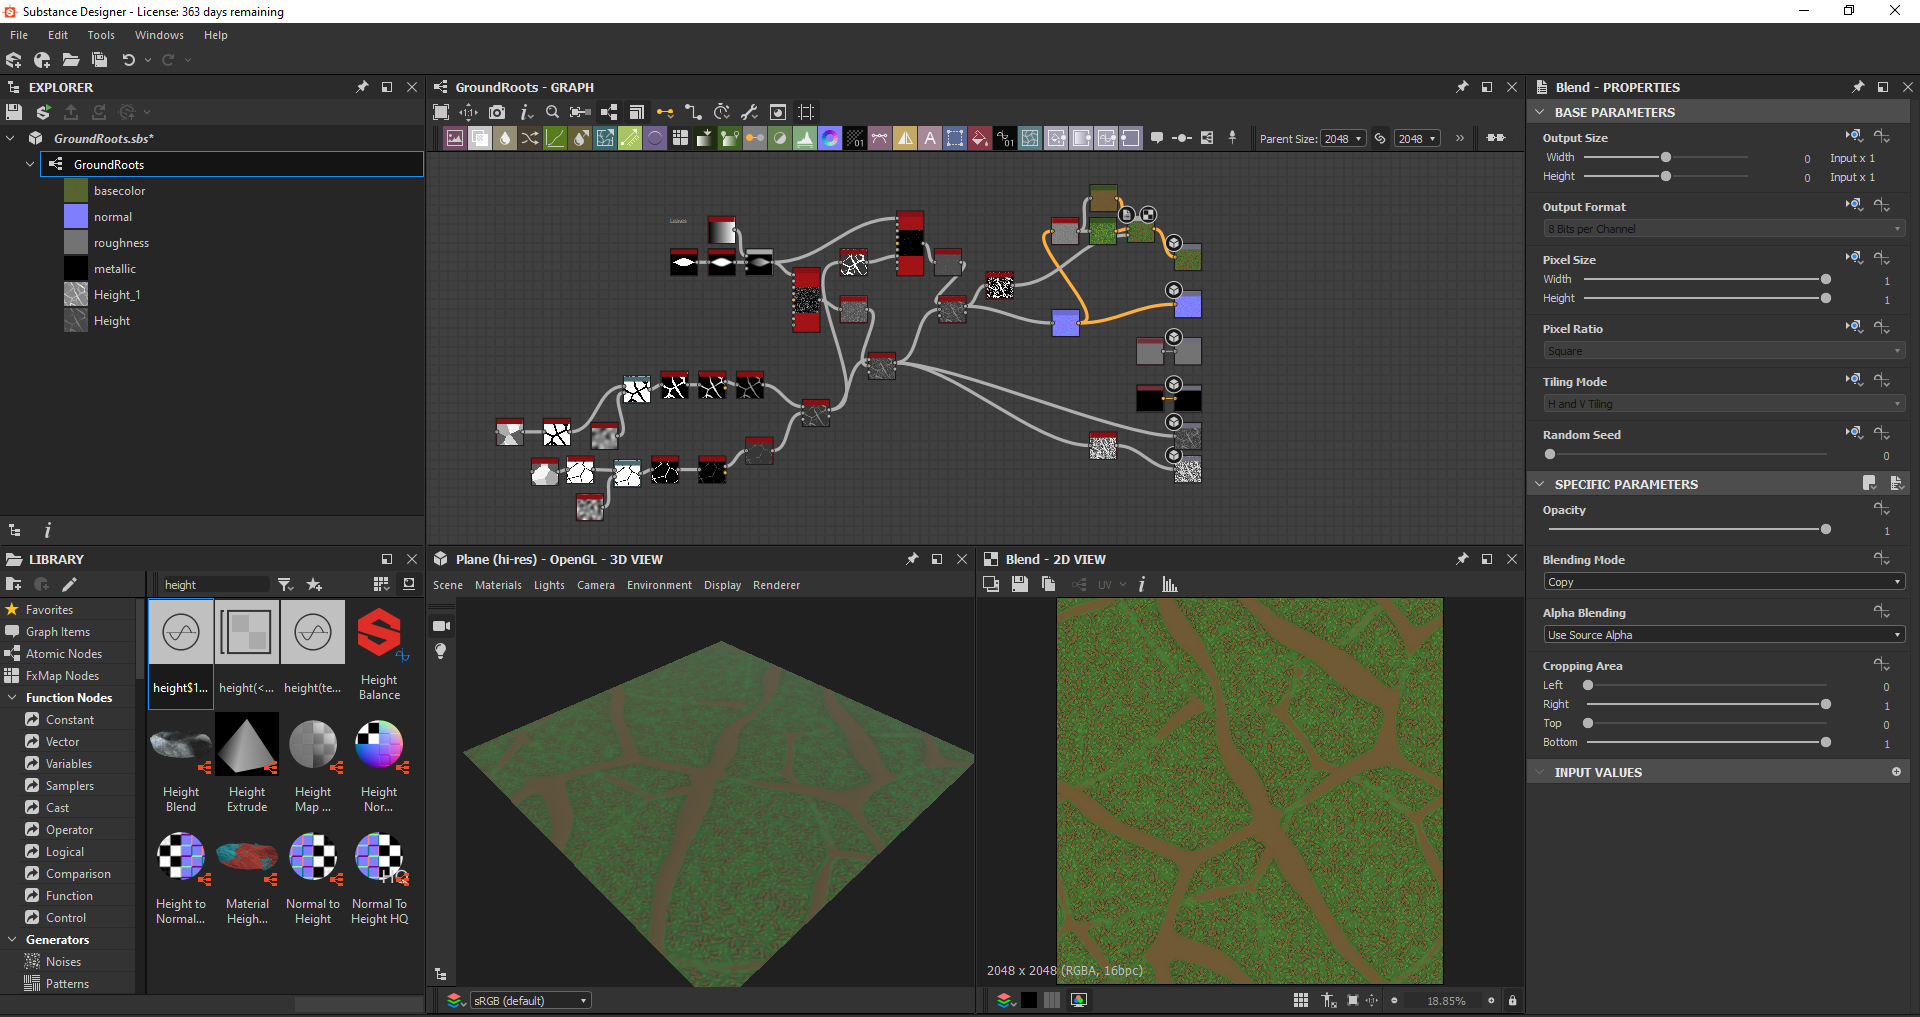The image size is (1920, 1017).
Task: Click the undo arrow in main toolbar
Action: [128, 60]
